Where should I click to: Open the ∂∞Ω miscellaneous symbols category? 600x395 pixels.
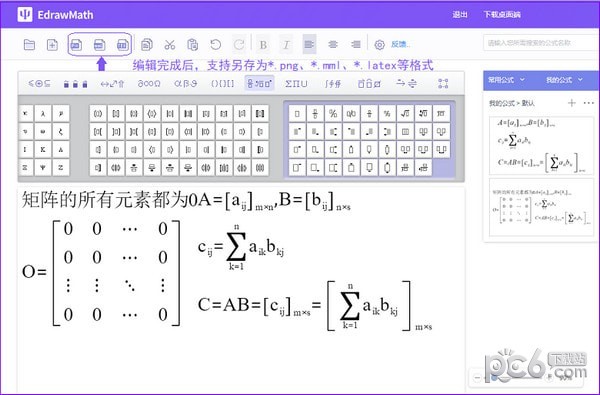tap(149, 83)
